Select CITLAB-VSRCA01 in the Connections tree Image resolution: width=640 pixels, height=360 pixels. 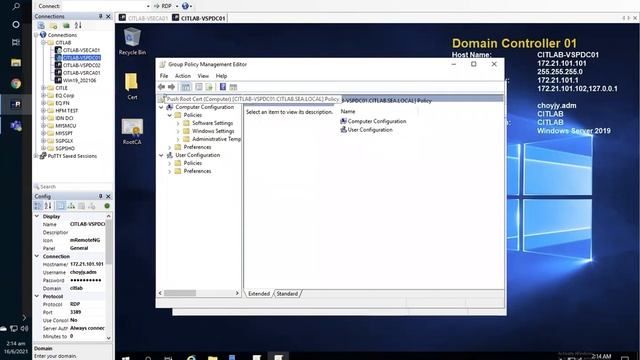coord(81,73)
